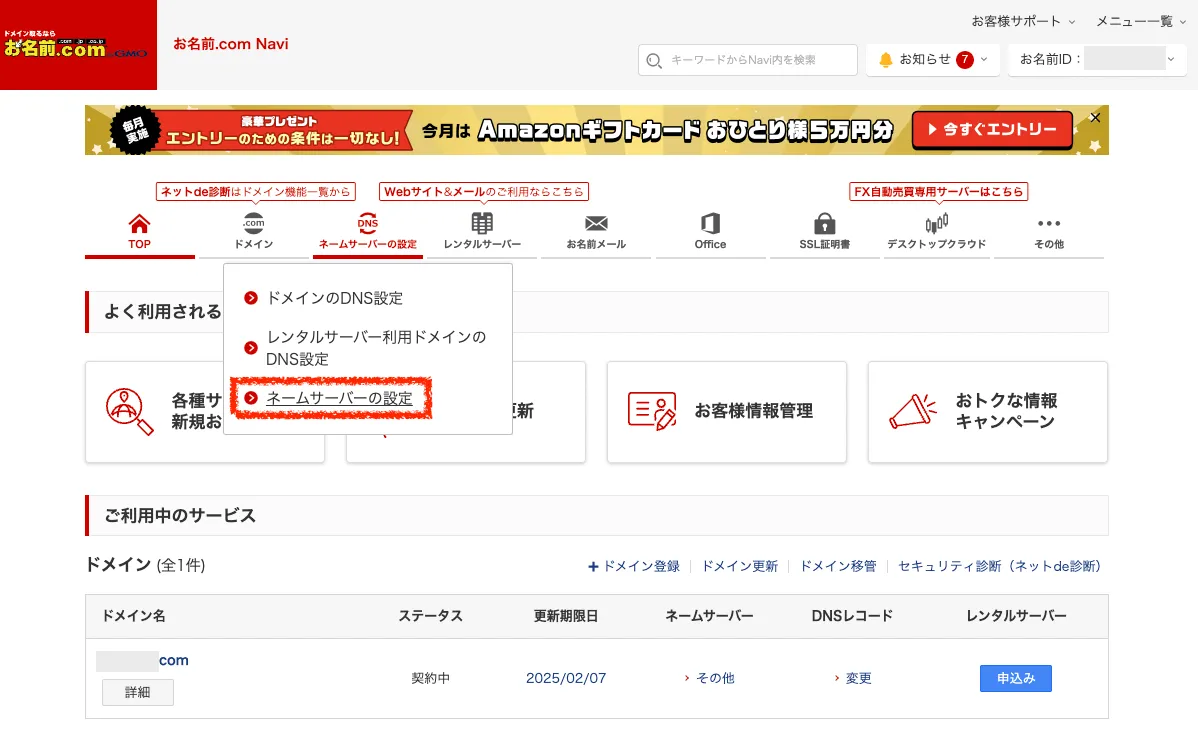Click the TOP home icon
Image resolution: width=1198 pixels, height=736 pixels.
point(139,224)
